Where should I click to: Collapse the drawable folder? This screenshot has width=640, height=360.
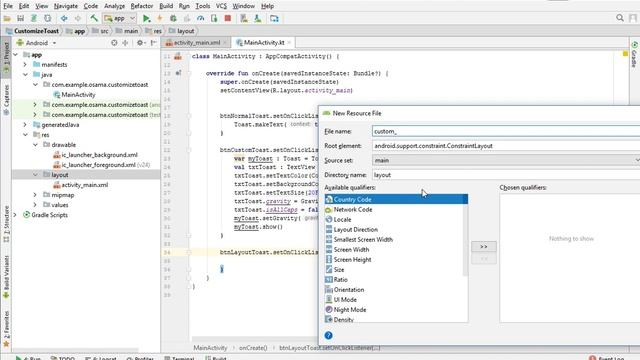(36, 145)
